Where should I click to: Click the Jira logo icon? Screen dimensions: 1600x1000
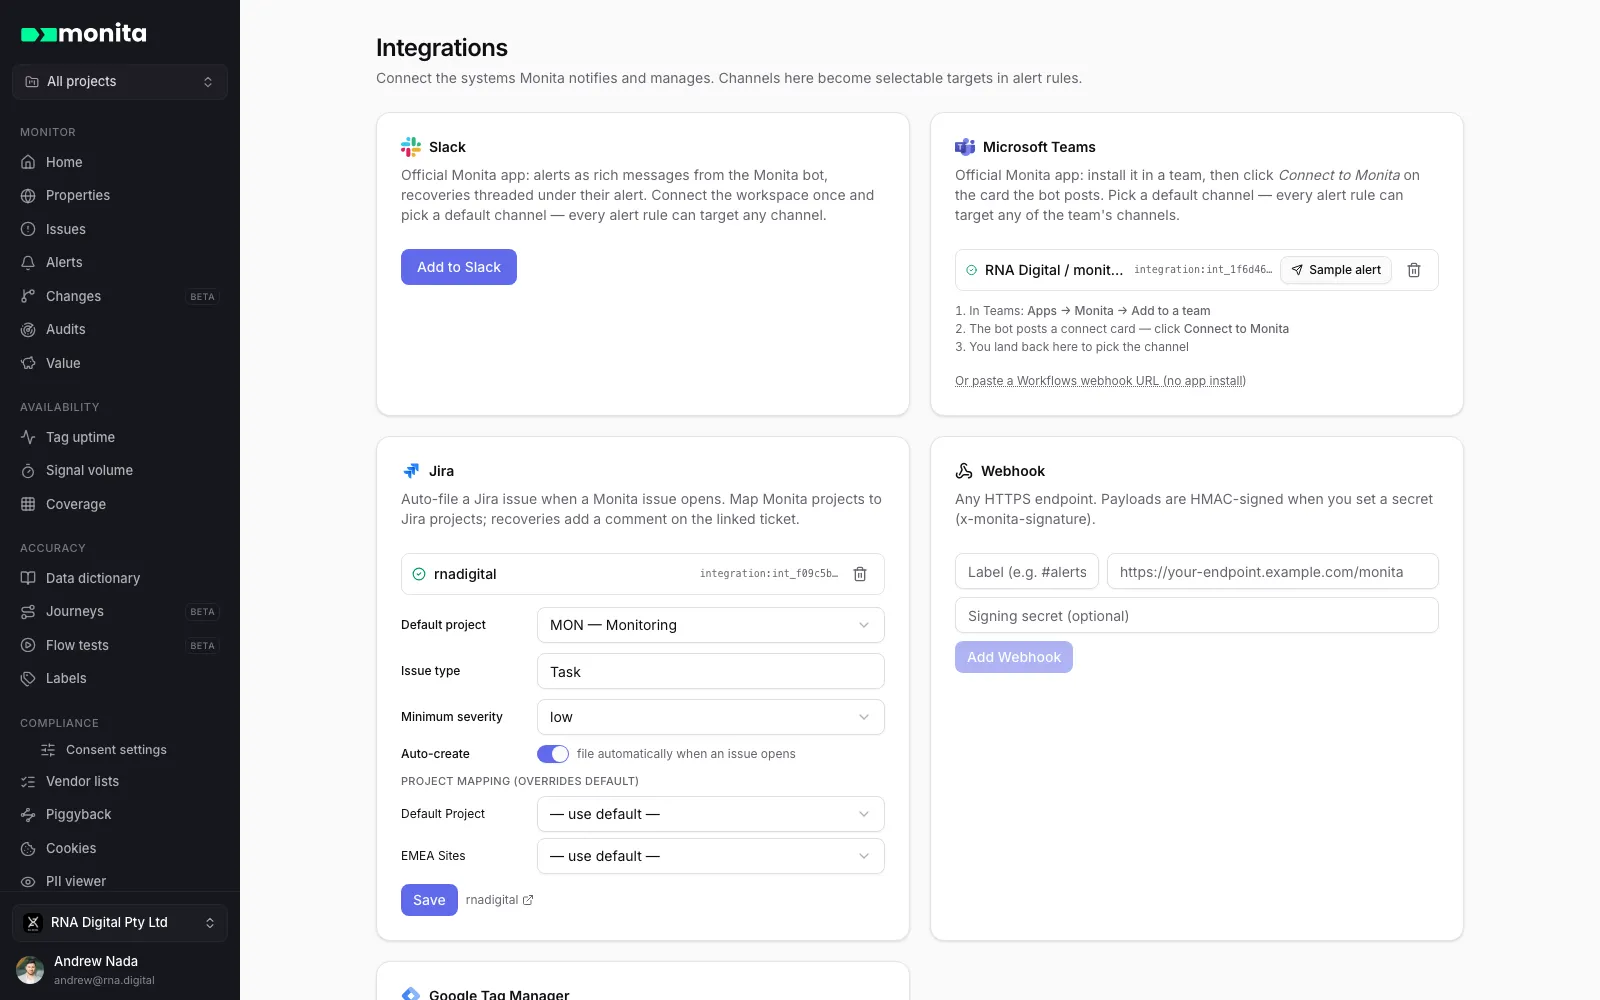(411, 471)
